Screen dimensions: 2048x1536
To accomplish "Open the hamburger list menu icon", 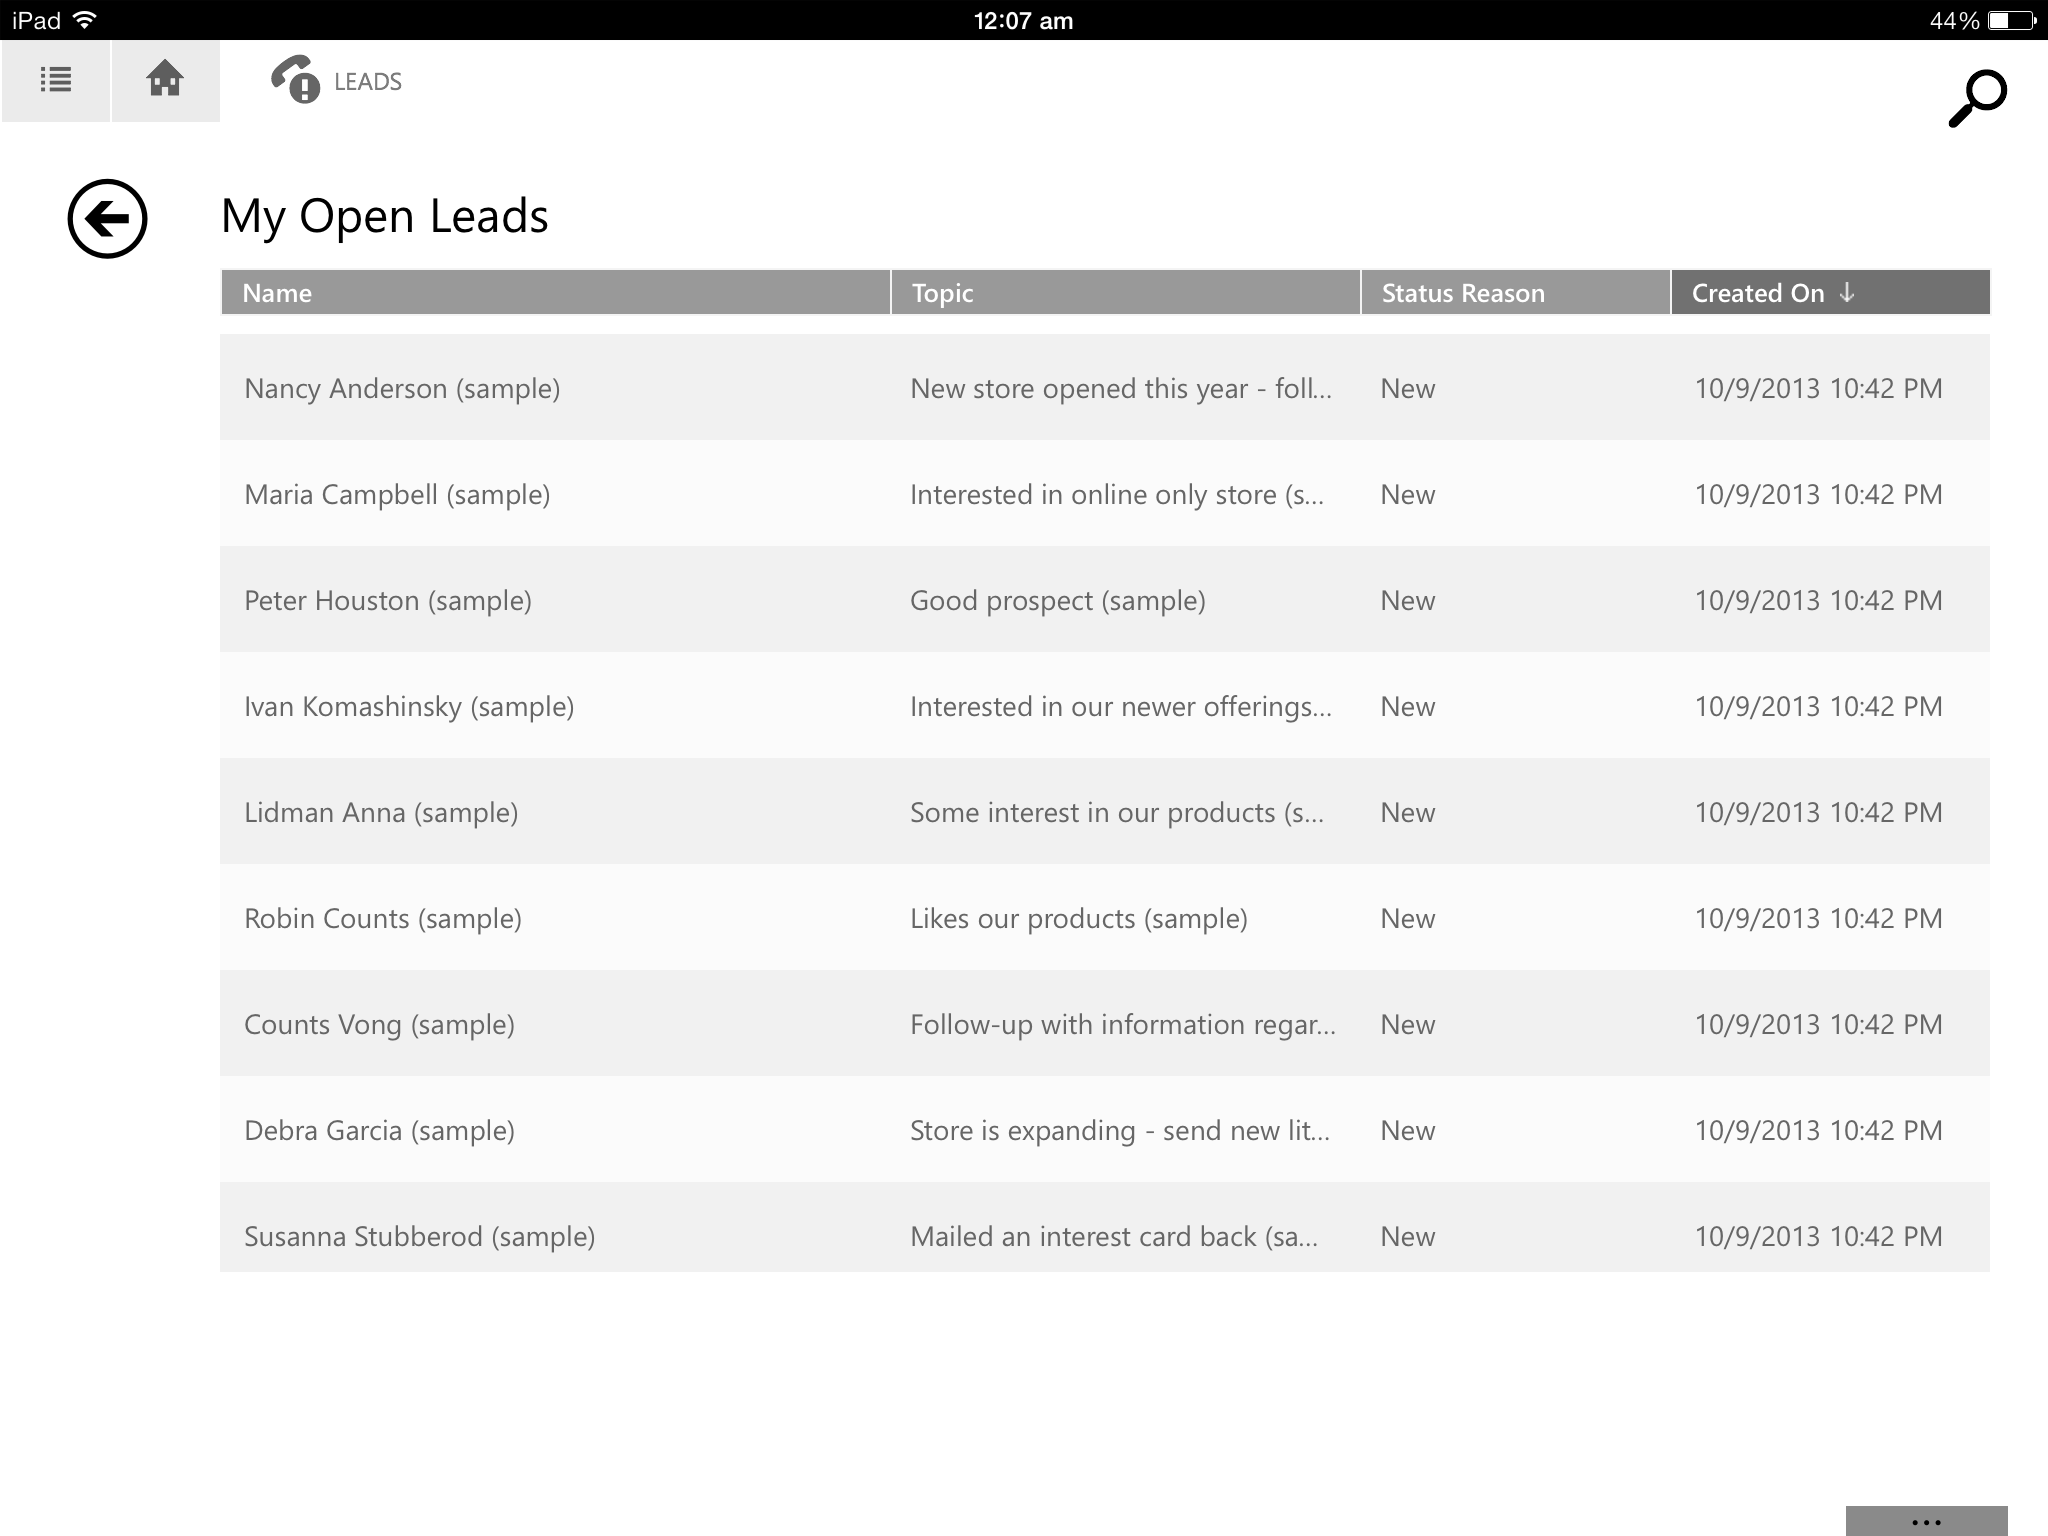I will pos(56,80).
